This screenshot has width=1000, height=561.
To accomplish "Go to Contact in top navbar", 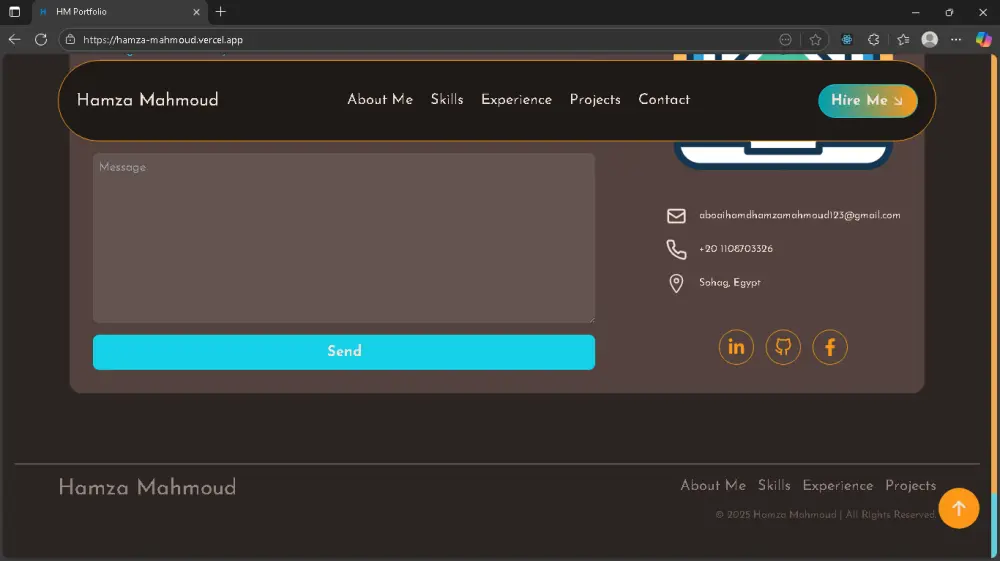I will coord(664,100).
